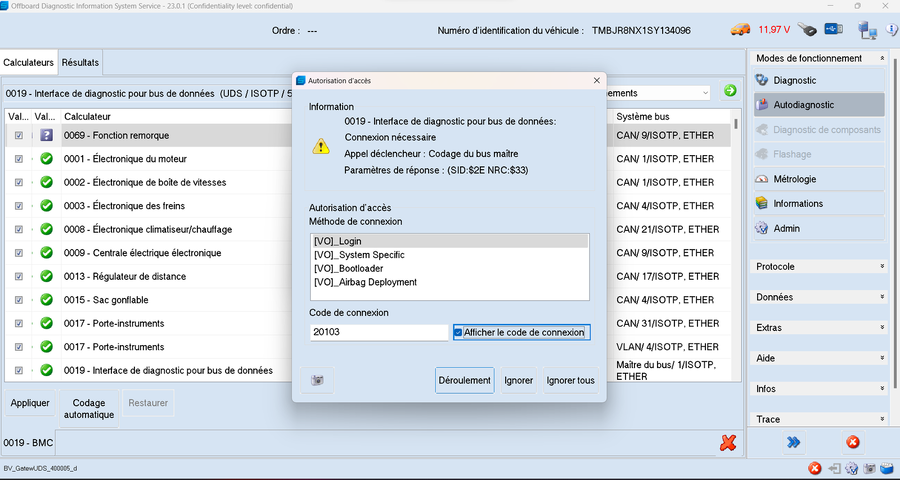Click the Code de connexion input field
Viewport: 900px width, 480px height.
pyautogui.click(x=378, y=332)
